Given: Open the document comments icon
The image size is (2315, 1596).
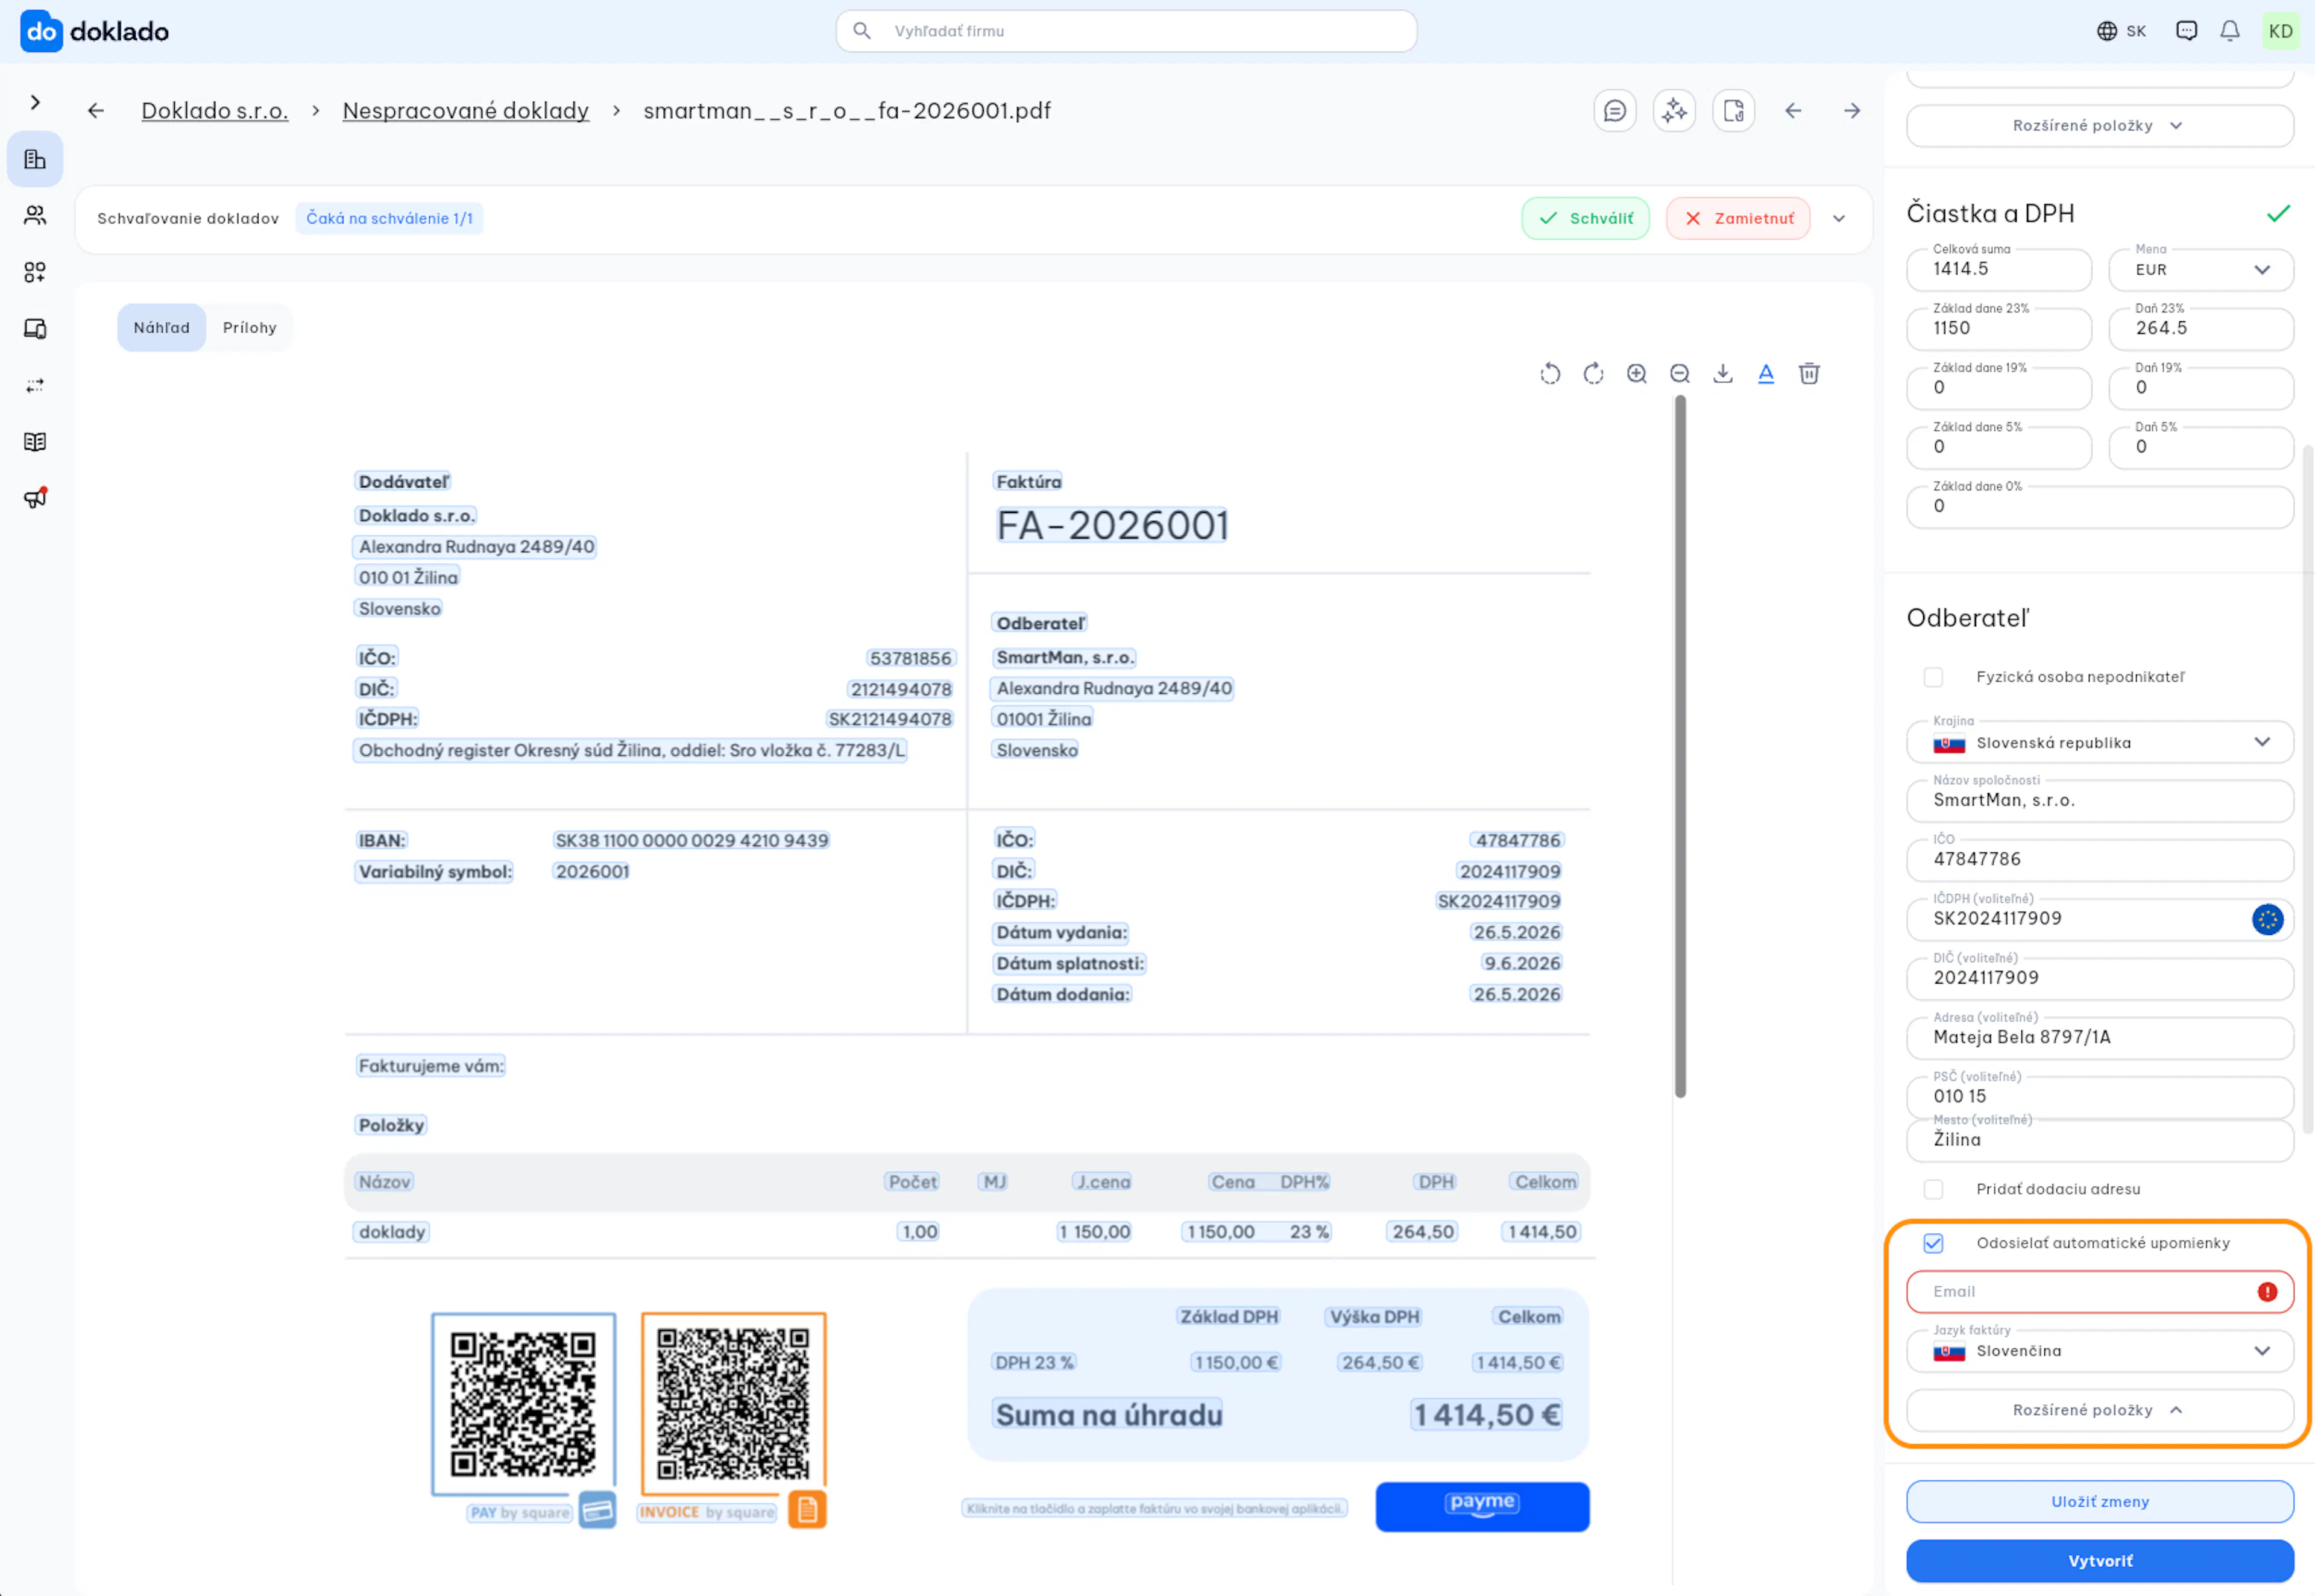Looking at the screenshot, I should pyautogui.click(x=1615, y=111).
